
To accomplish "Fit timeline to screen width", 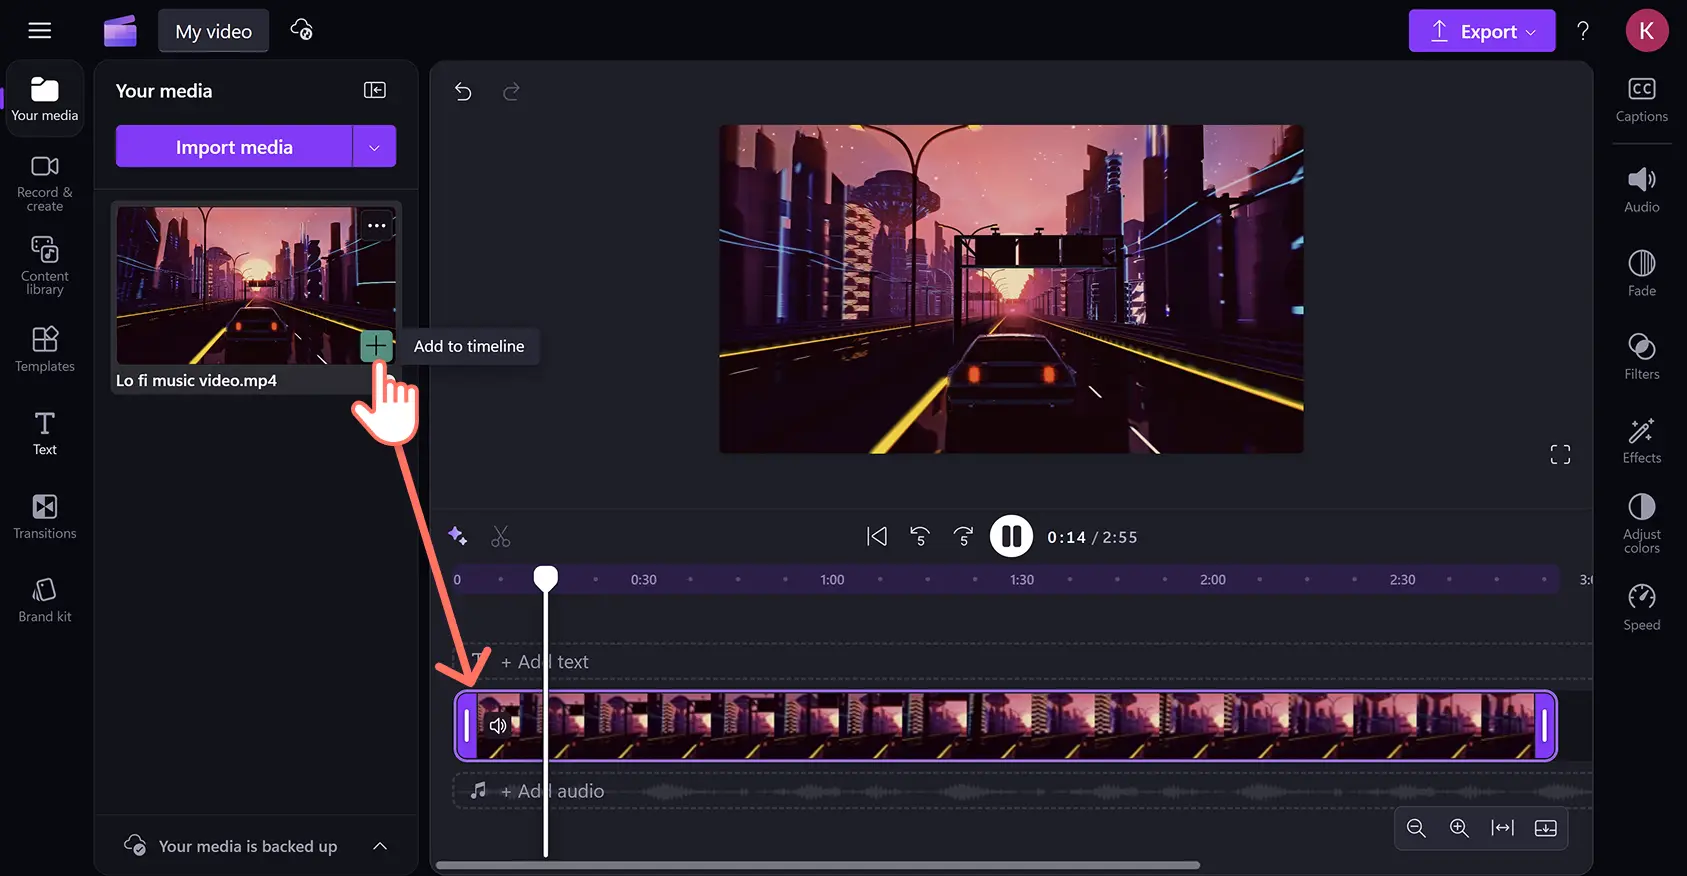I will point(1502,828).
